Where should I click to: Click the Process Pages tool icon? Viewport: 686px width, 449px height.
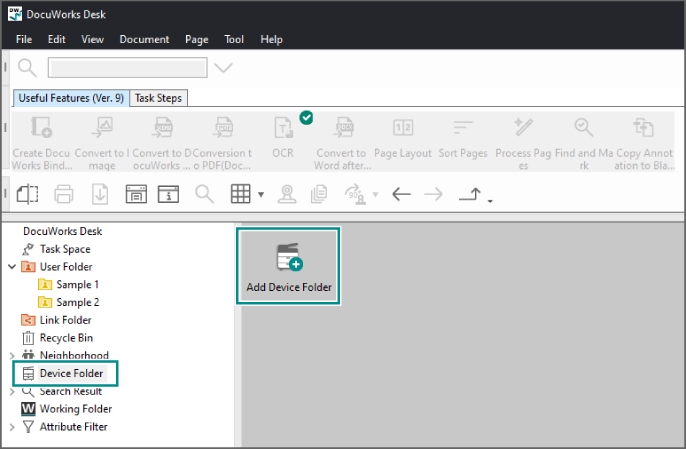pyautogui.click(x=524, y=128)
